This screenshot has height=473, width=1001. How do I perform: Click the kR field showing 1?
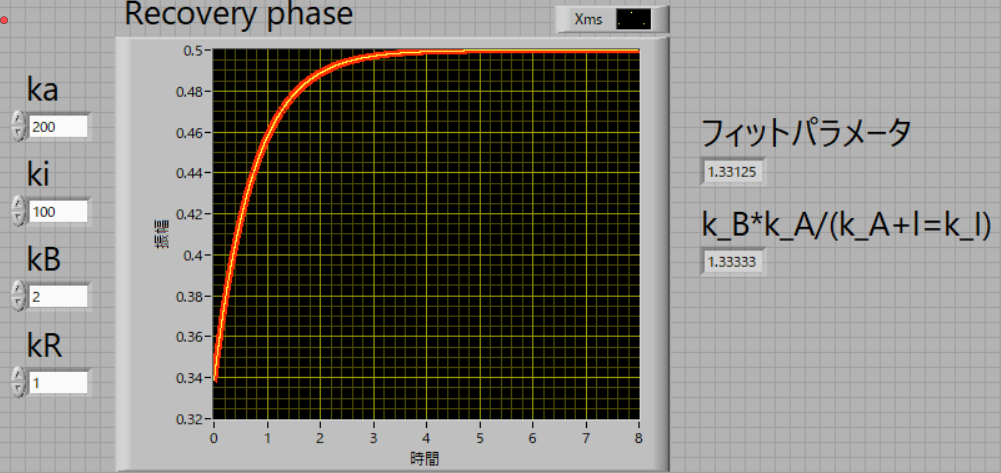[58, 382]
